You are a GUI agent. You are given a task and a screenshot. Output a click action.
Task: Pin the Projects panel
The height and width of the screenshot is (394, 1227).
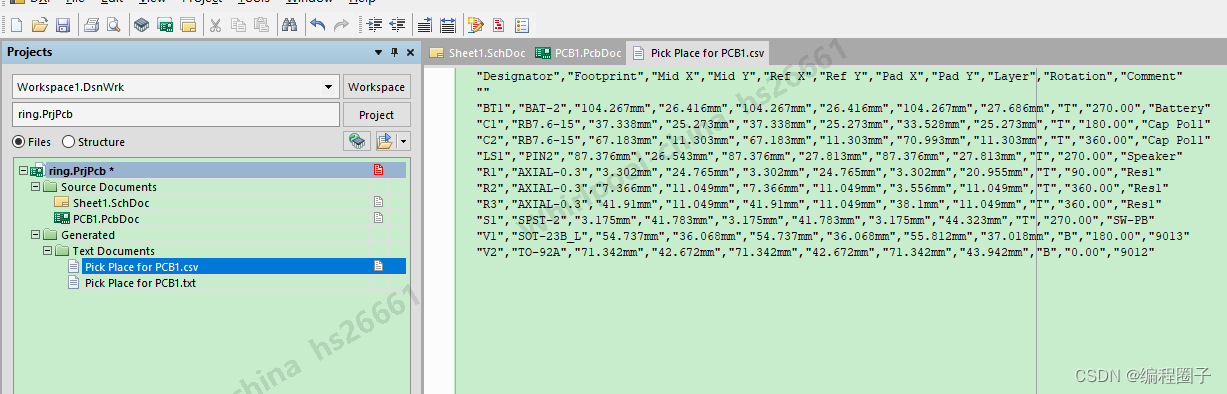point(395,53)
